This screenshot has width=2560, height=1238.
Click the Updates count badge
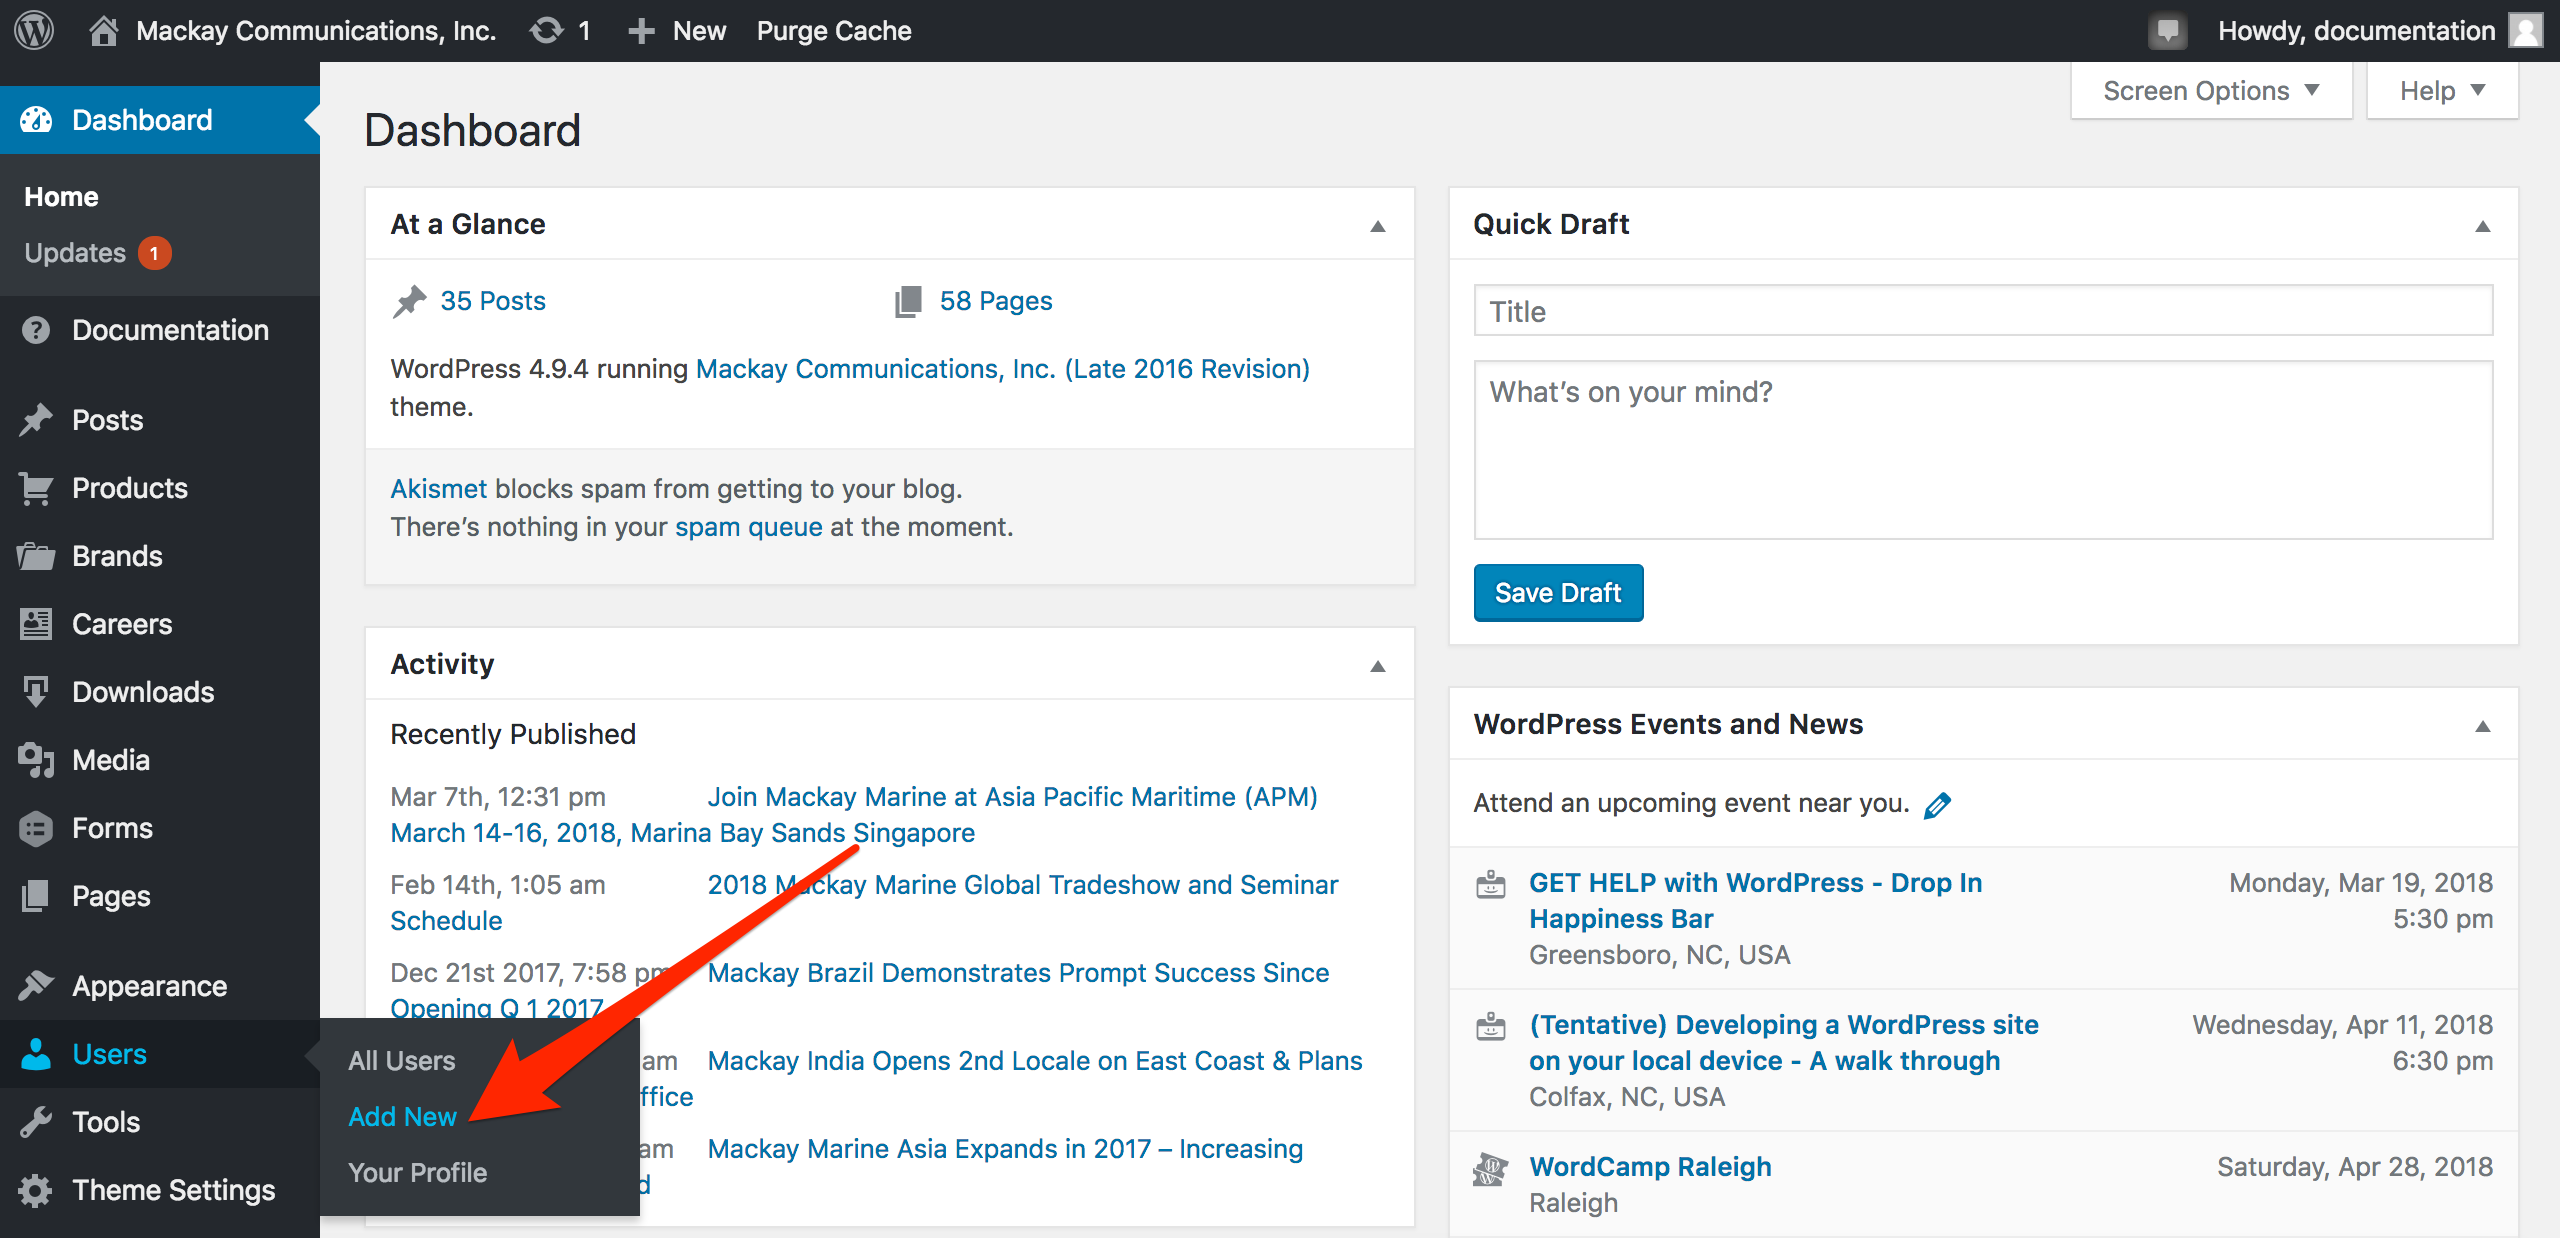tap(154, 253)
